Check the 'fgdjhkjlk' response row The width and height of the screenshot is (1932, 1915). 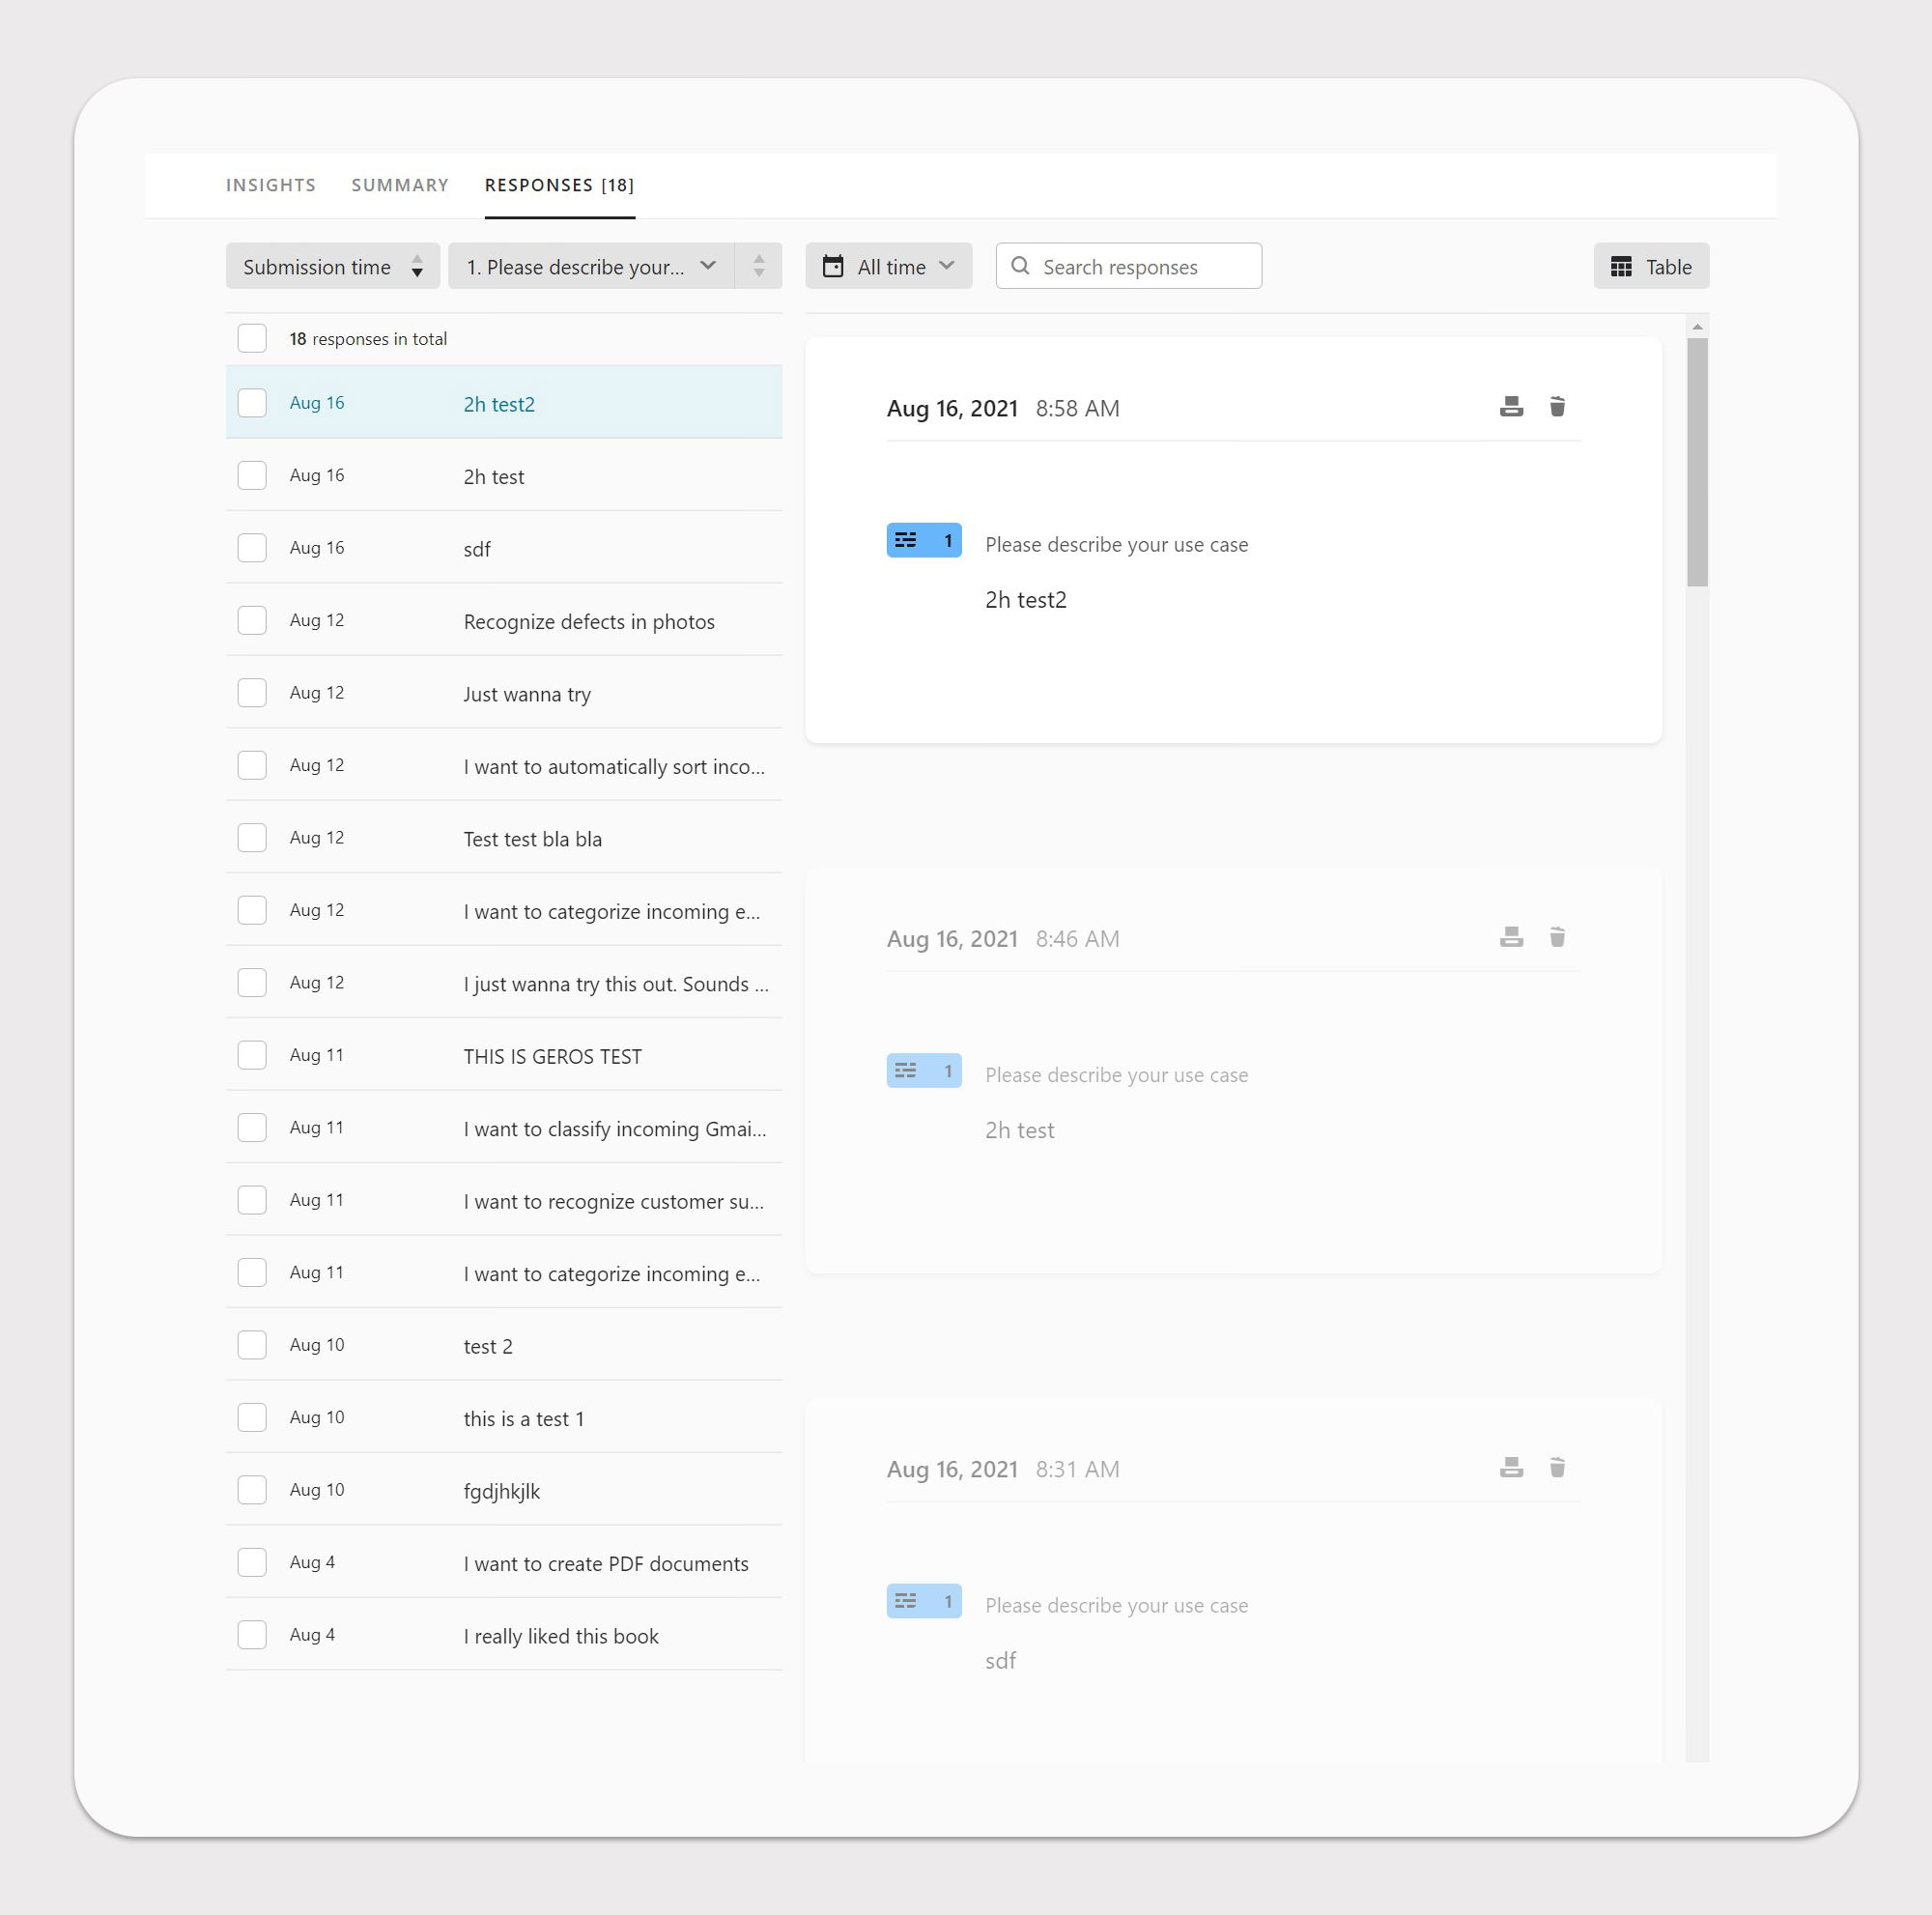click(252, 1490)
